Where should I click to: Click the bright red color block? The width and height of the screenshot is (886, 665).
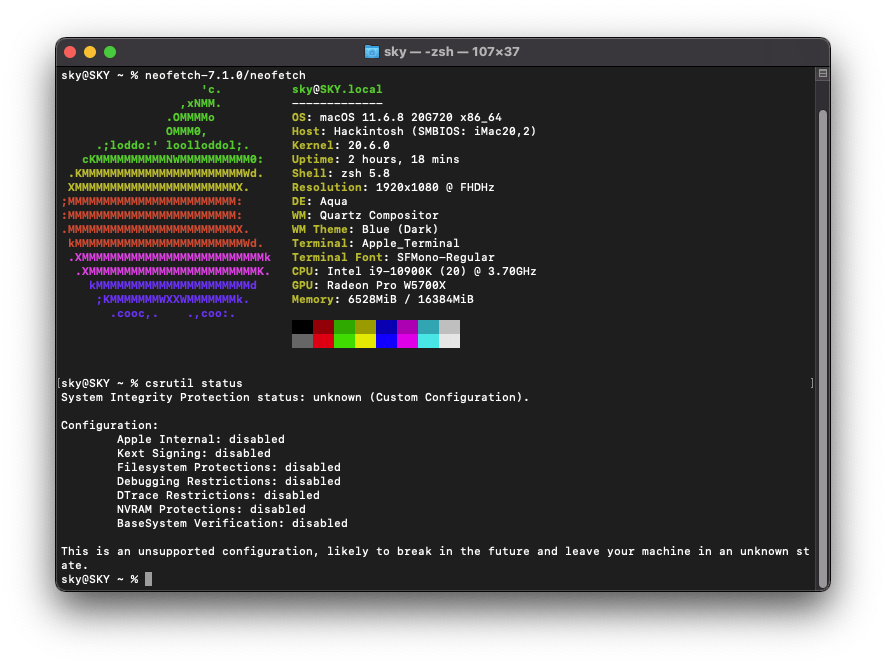point(323,341)
